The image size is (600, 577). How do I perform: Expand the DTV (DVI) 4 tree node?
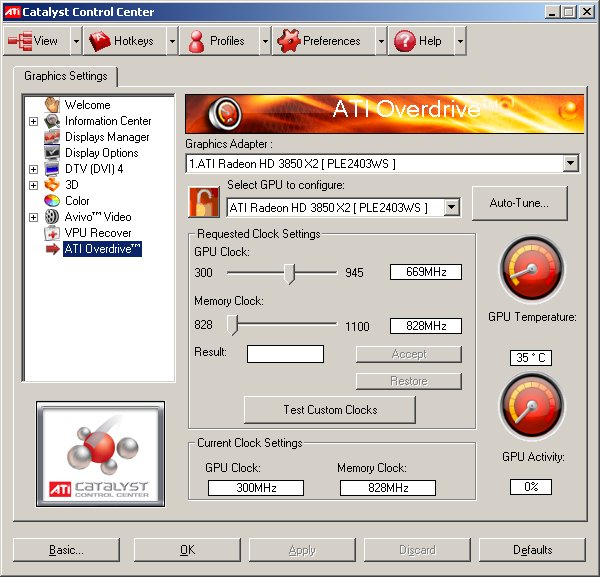tap(34, 169)
